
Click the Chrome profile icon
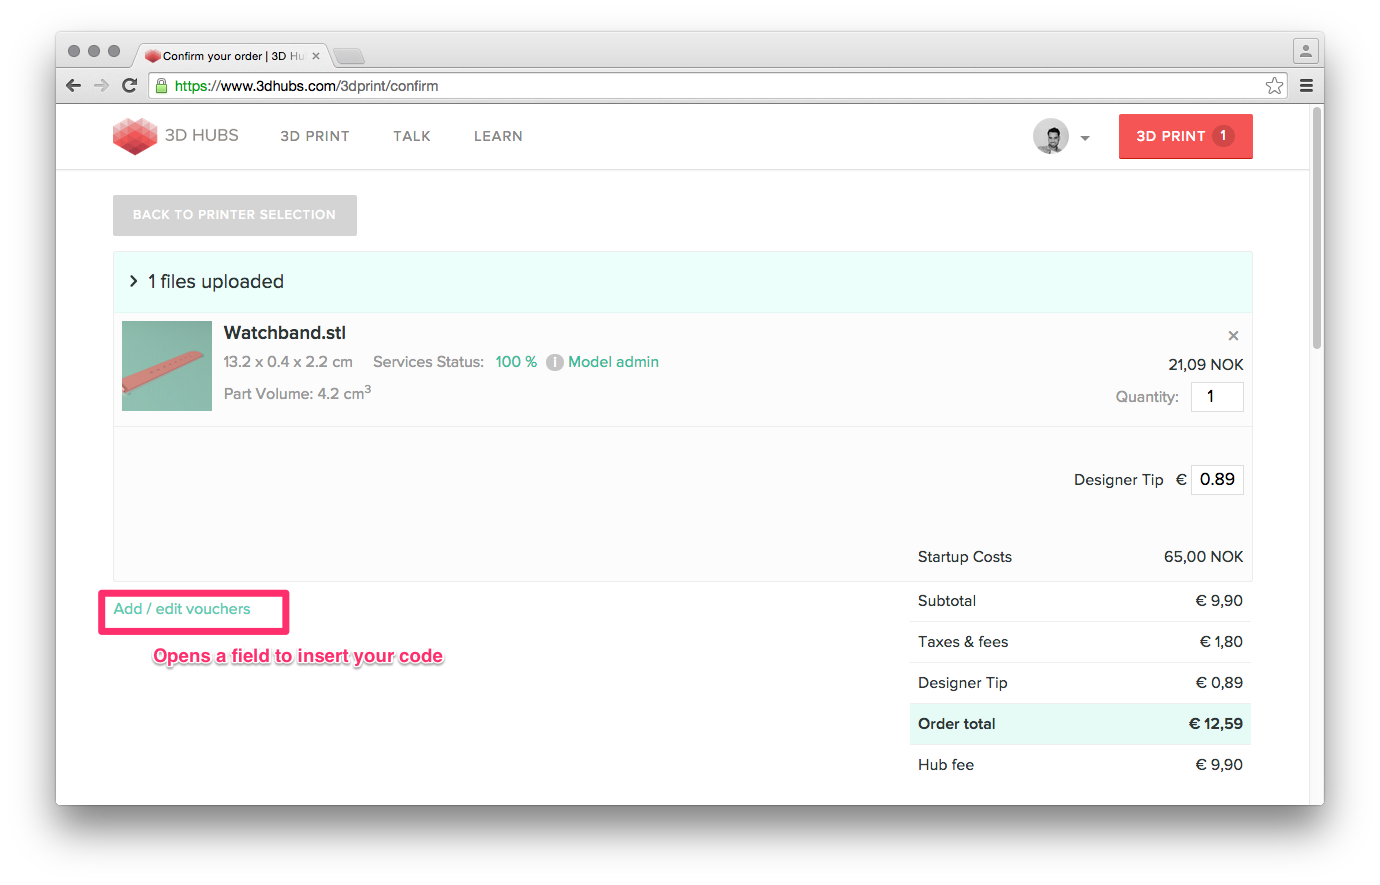[1305, 51]
